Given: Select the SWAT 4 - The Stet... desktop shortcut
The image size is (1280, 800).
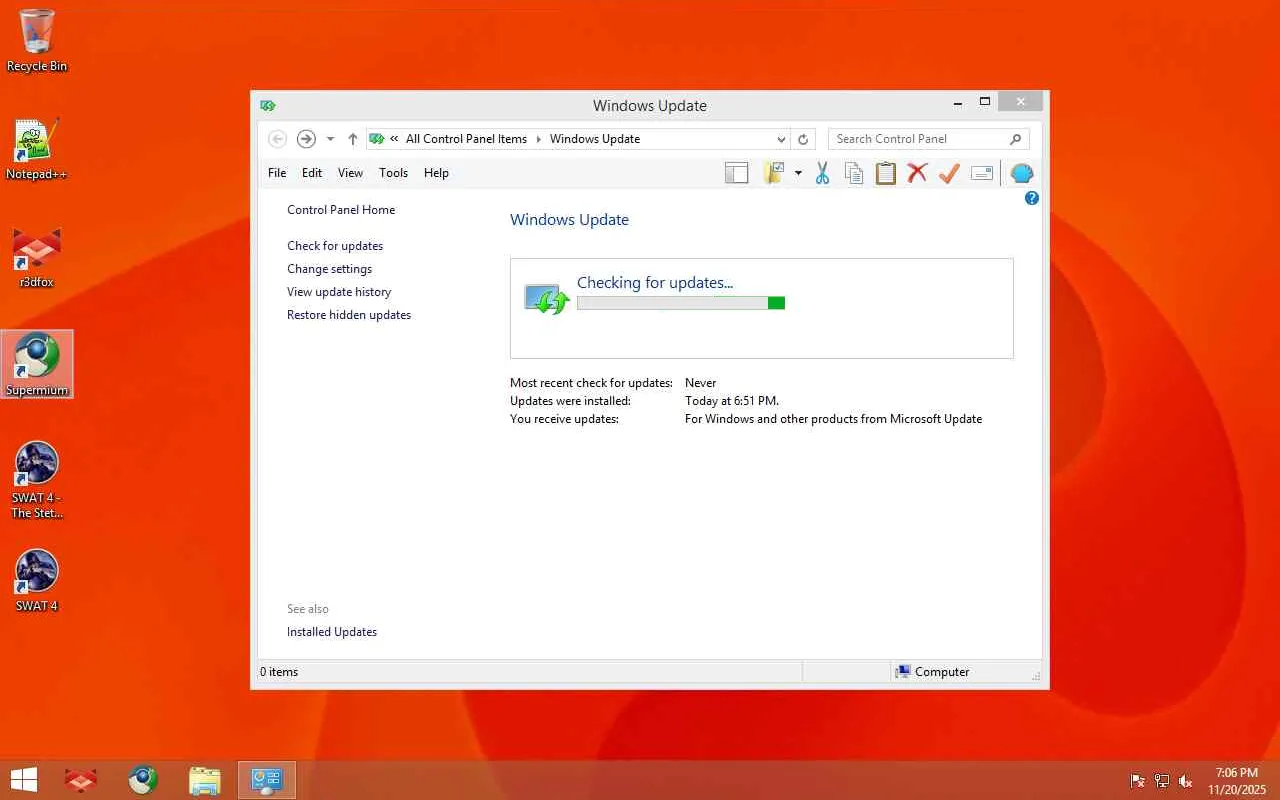Looking at the screenshot, I should point(37,480).
